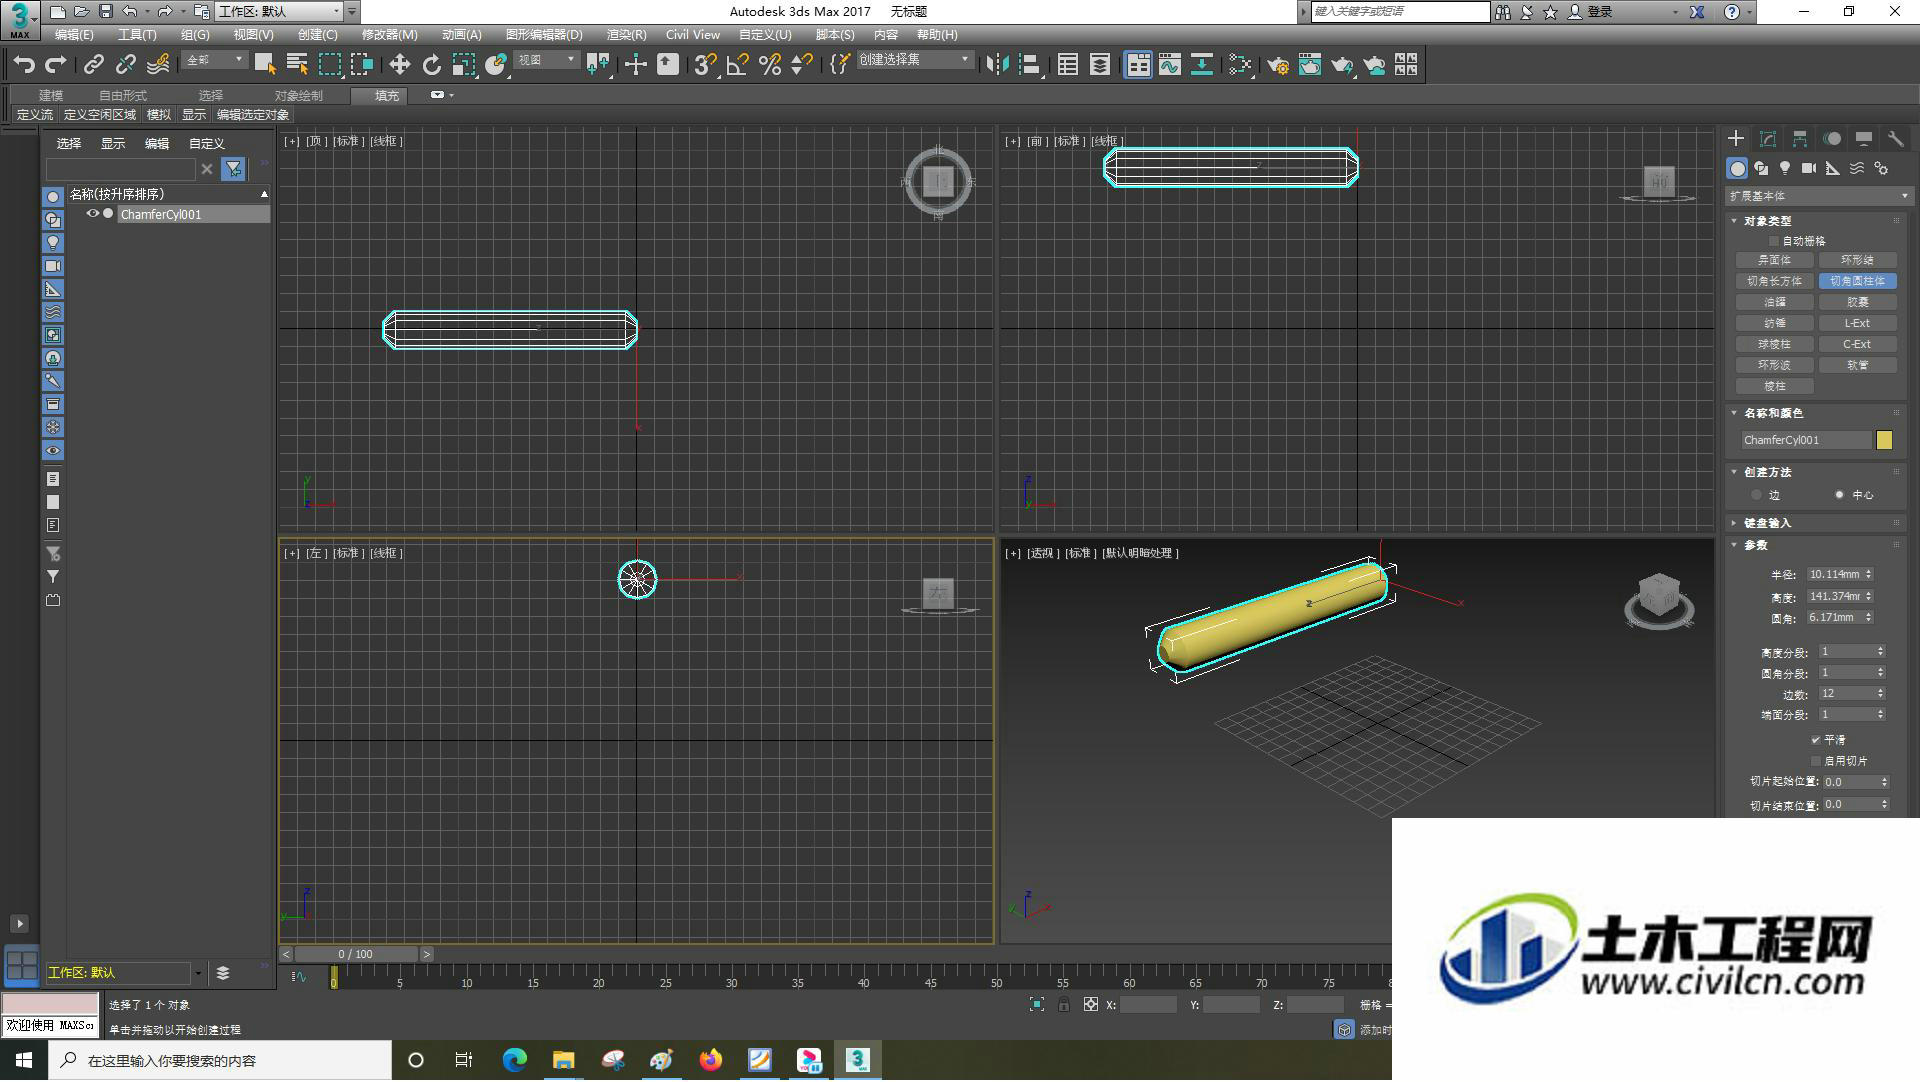Open the 视图 reference coordinate dropdown
Screen dimensions: 1920x1082
546,61
